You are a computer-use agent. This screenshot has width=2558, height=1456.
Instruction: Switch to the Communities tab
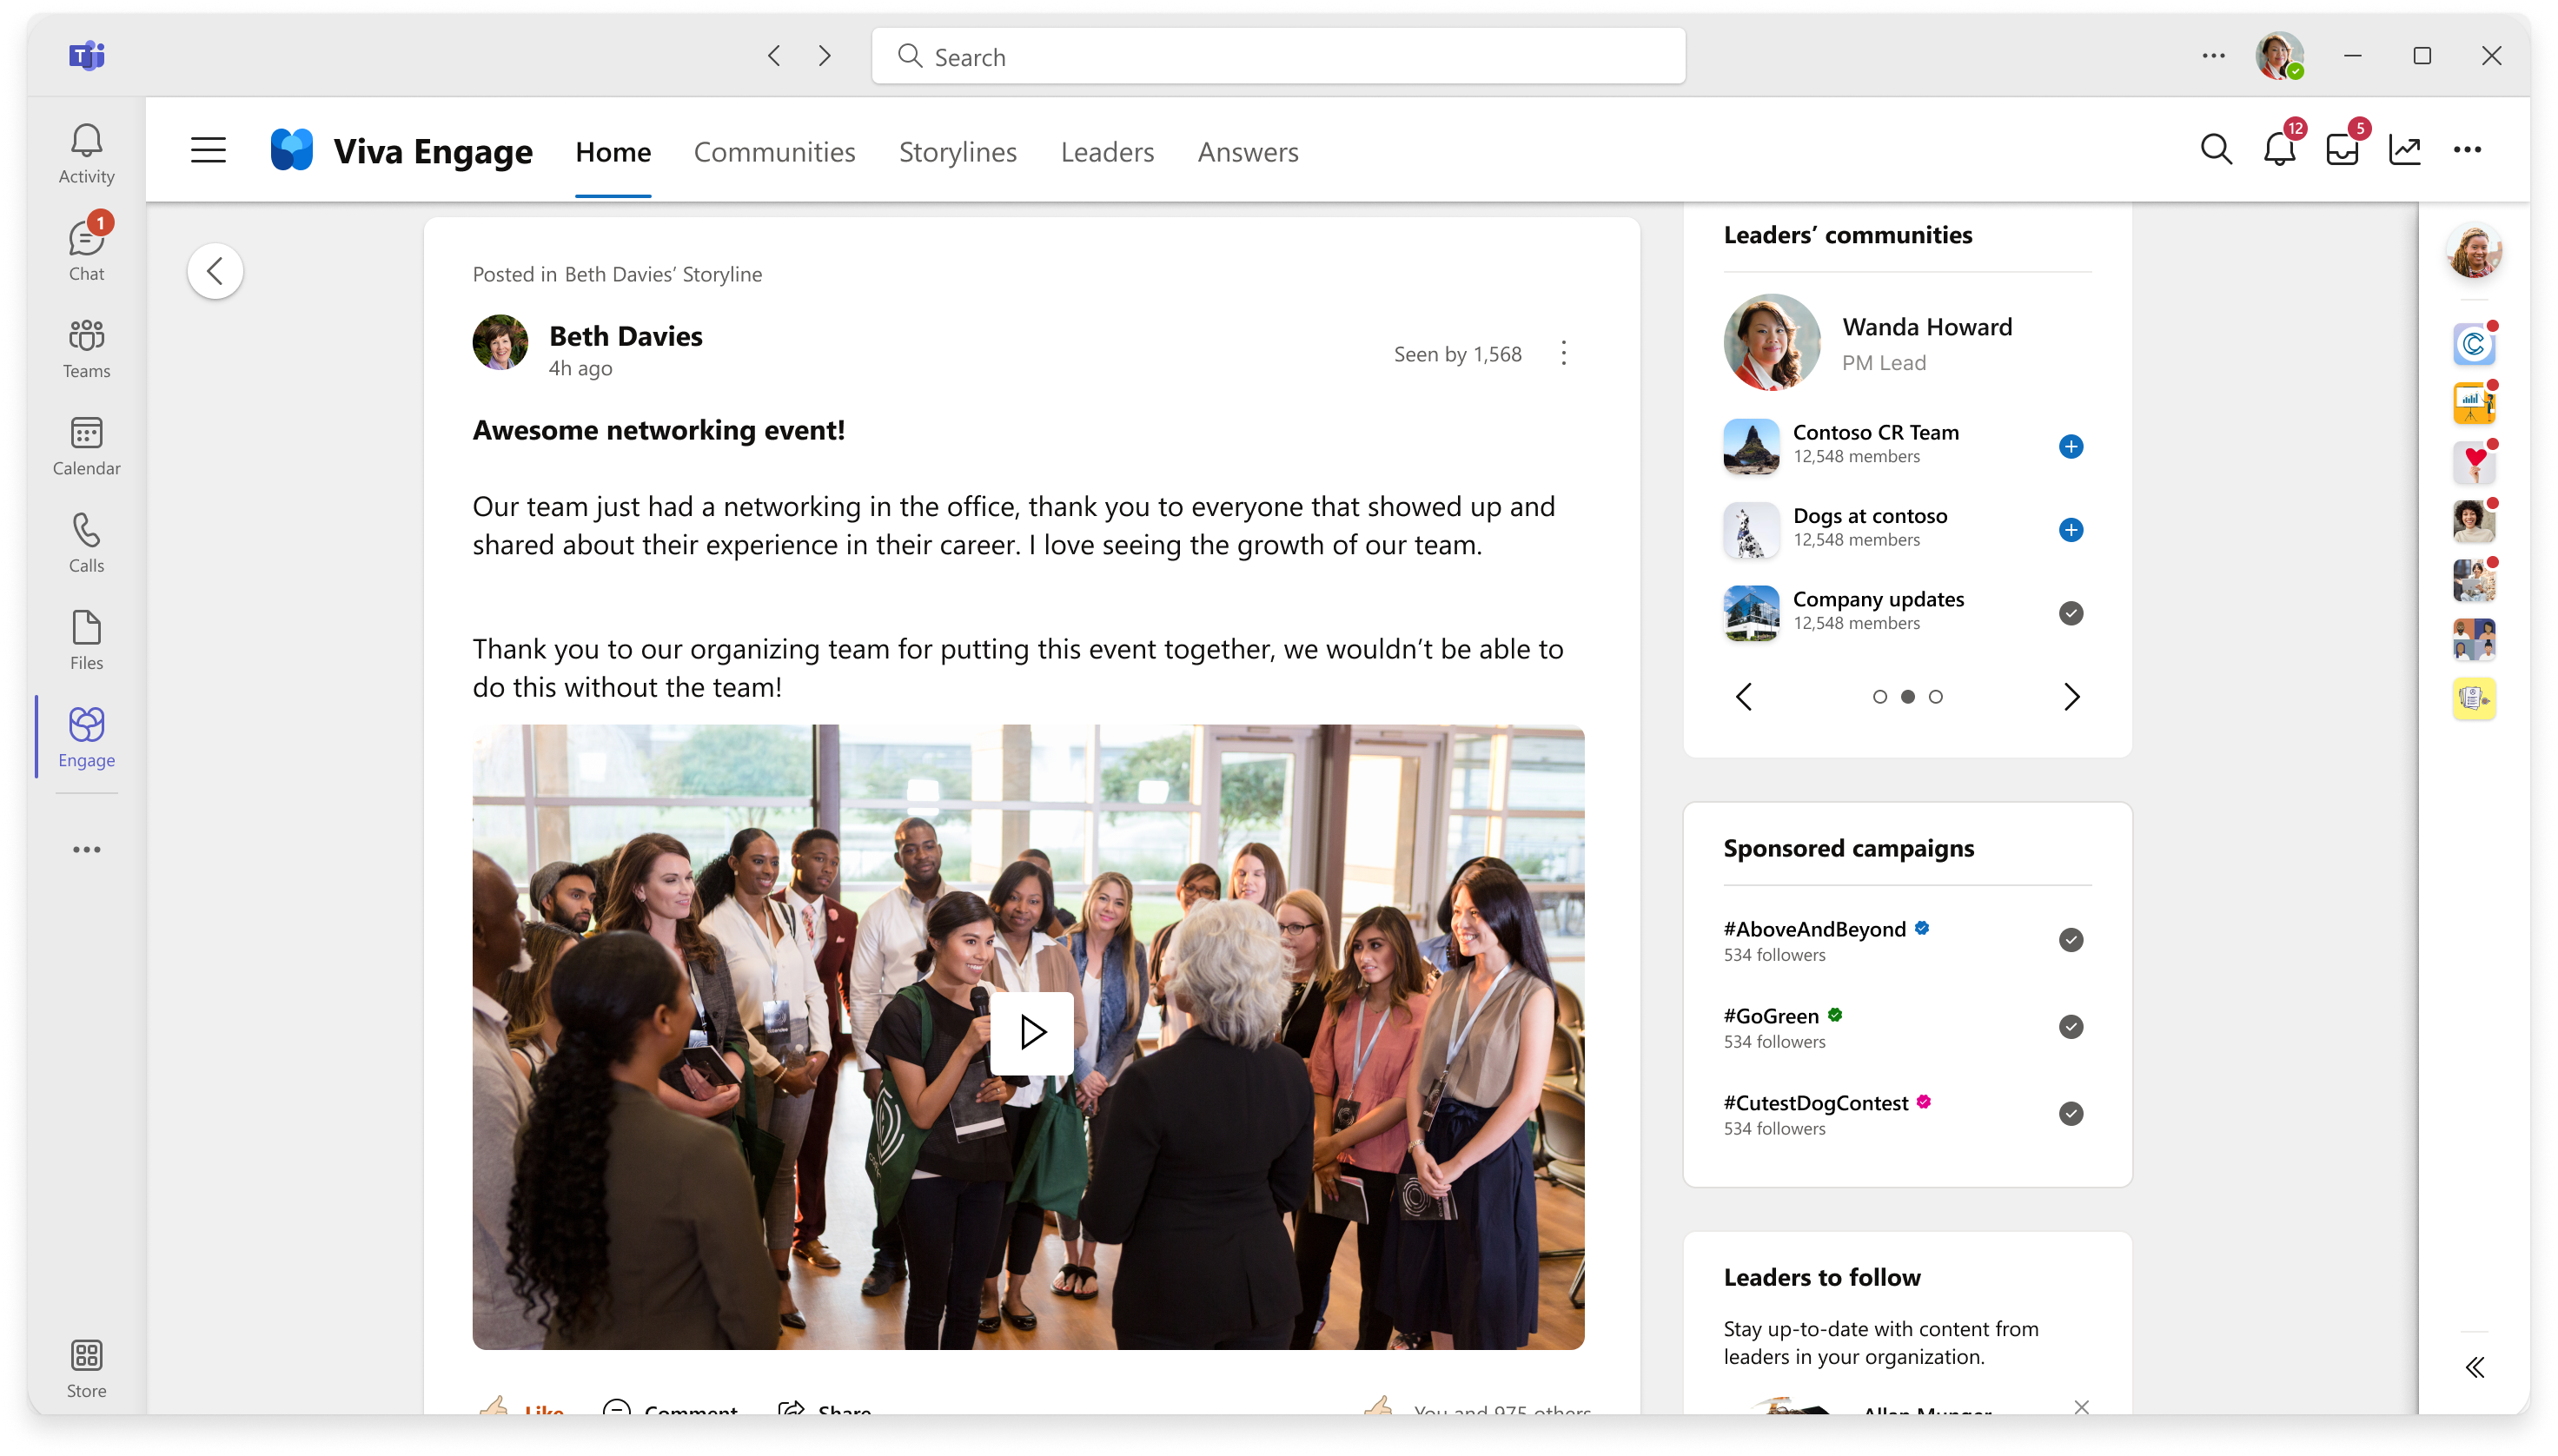775,151
